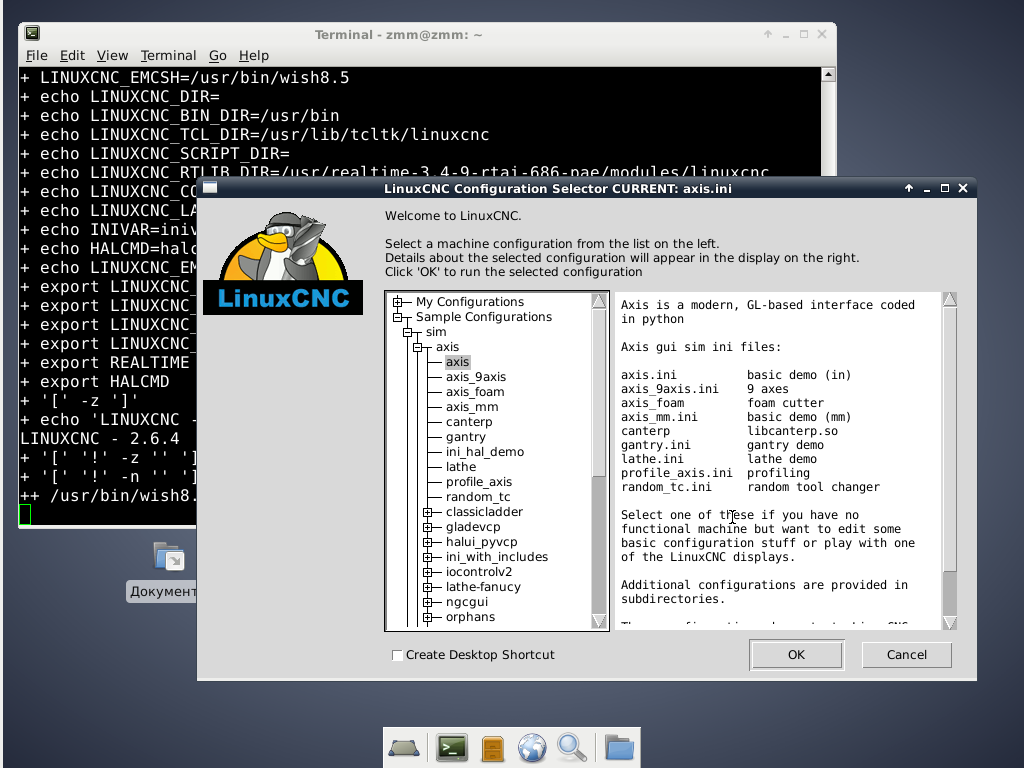The height and width of the screenshot is (768, 1024).
Task: Expand the My Configurations tree node
Action: [398, 302]
